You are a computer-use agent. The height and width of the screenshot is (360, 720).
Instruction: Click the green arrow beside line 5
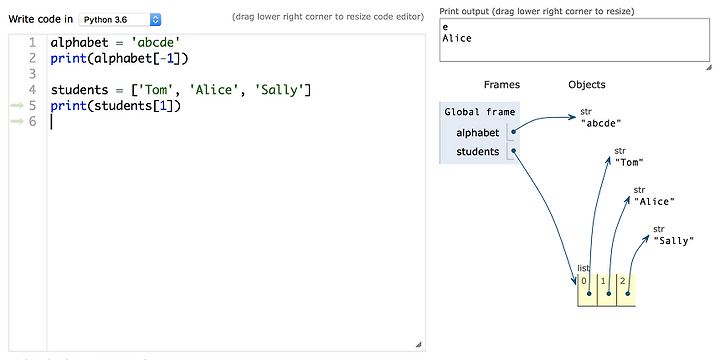[x=17, y=106]
